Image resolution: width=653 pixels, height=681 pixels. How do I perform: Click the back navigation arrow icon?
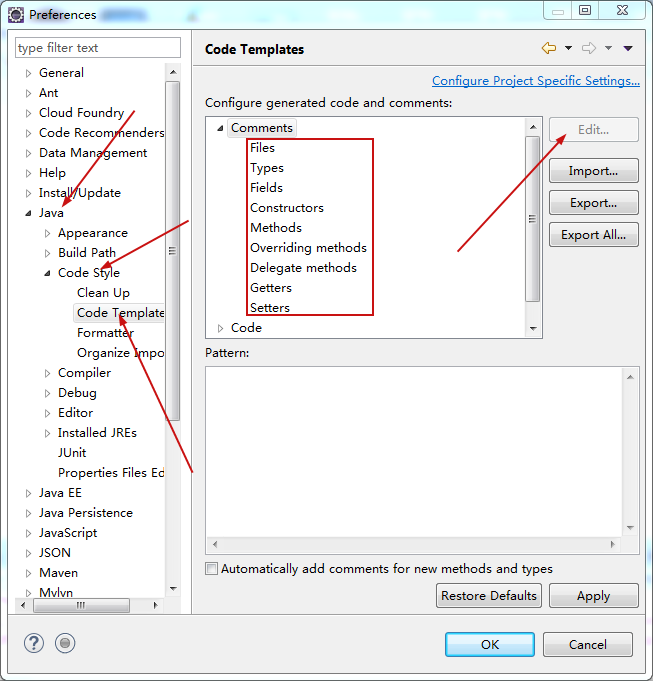pyautogui.click(x=548, y=48)
